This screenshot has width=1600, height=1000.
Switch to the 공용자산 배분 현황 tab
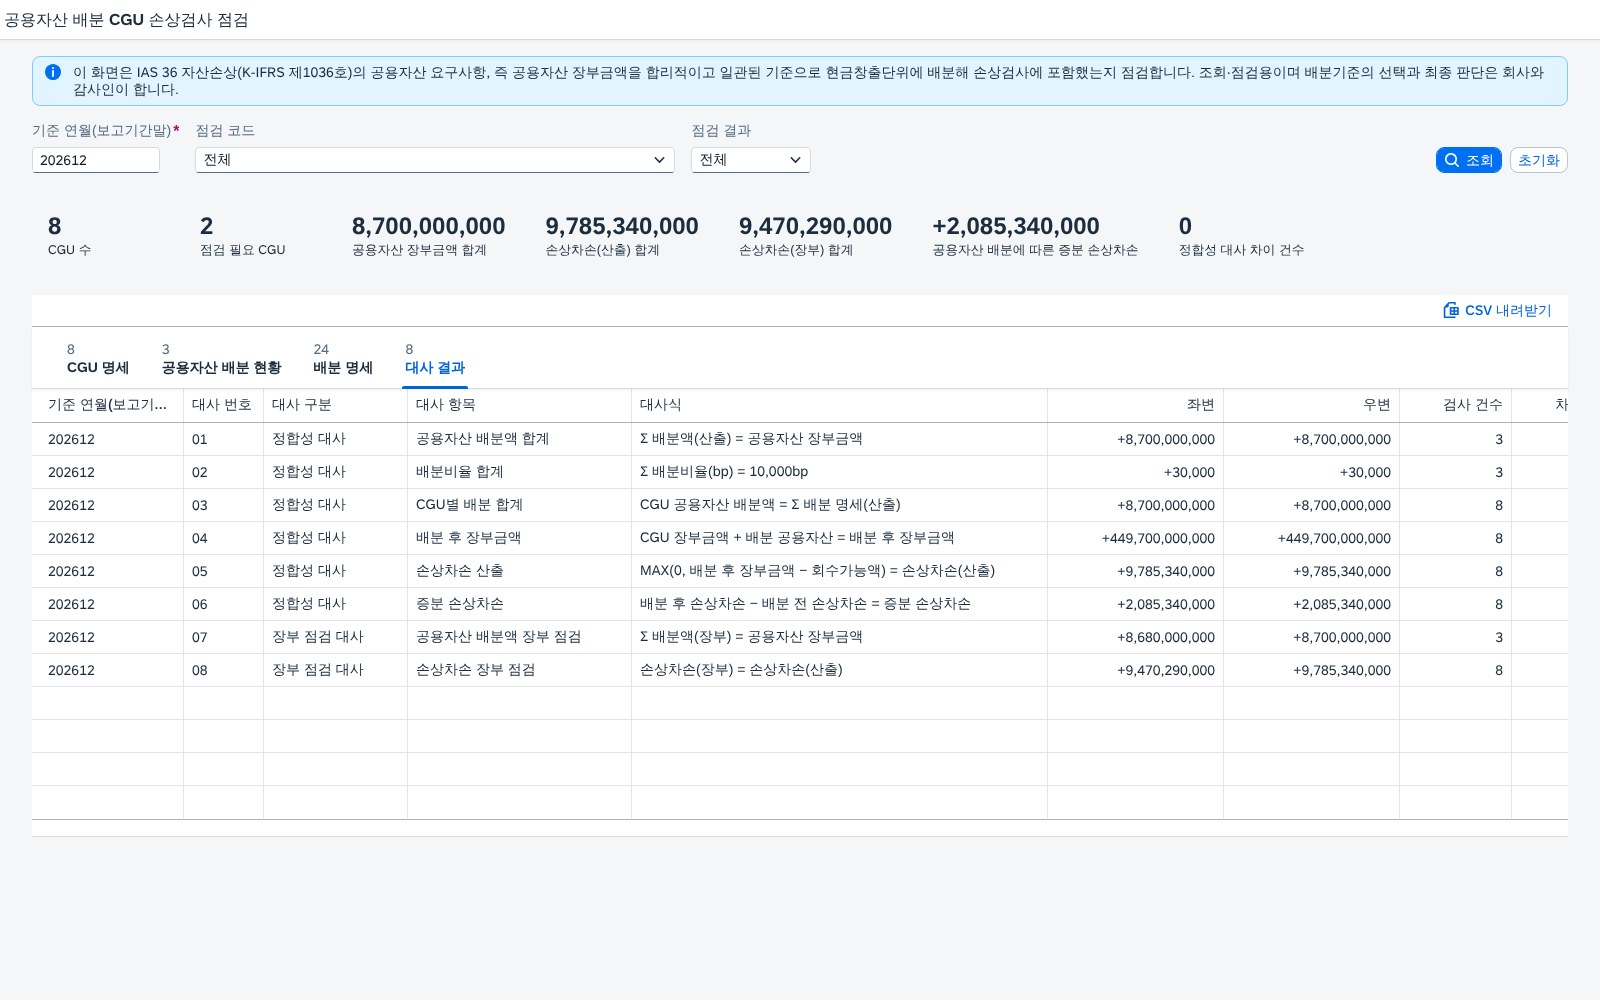[x=221, y=359]
